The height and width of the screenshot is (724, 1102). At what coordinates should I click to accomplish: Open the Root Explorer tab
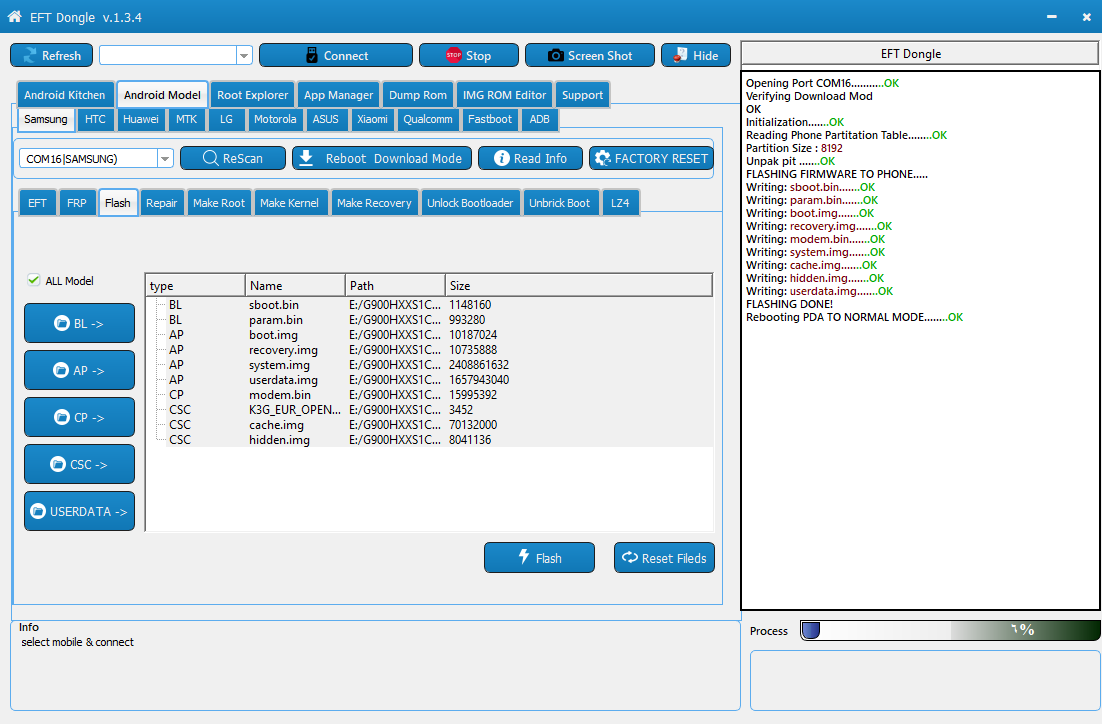pyautogui.click(x=252, y=95)
